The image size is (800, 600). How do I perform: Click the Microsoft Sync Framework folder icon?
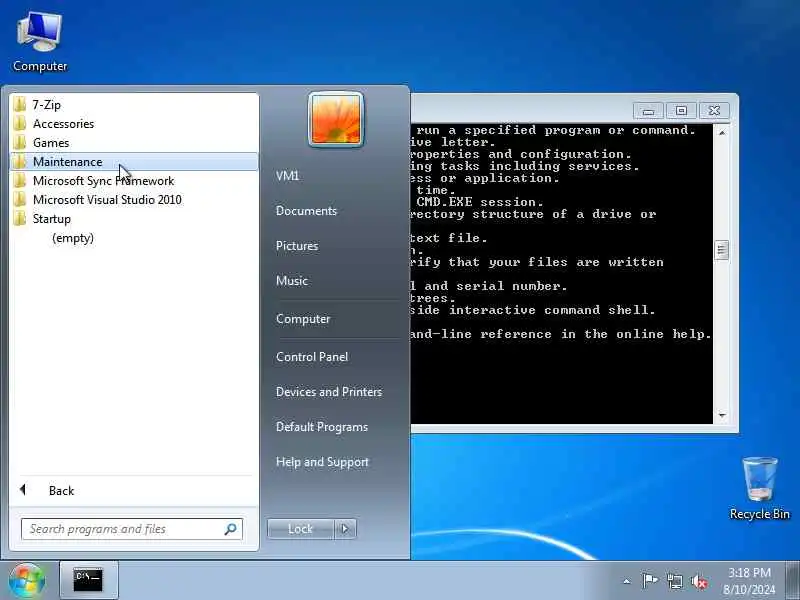pyautogui.click(x=20, y=181)
